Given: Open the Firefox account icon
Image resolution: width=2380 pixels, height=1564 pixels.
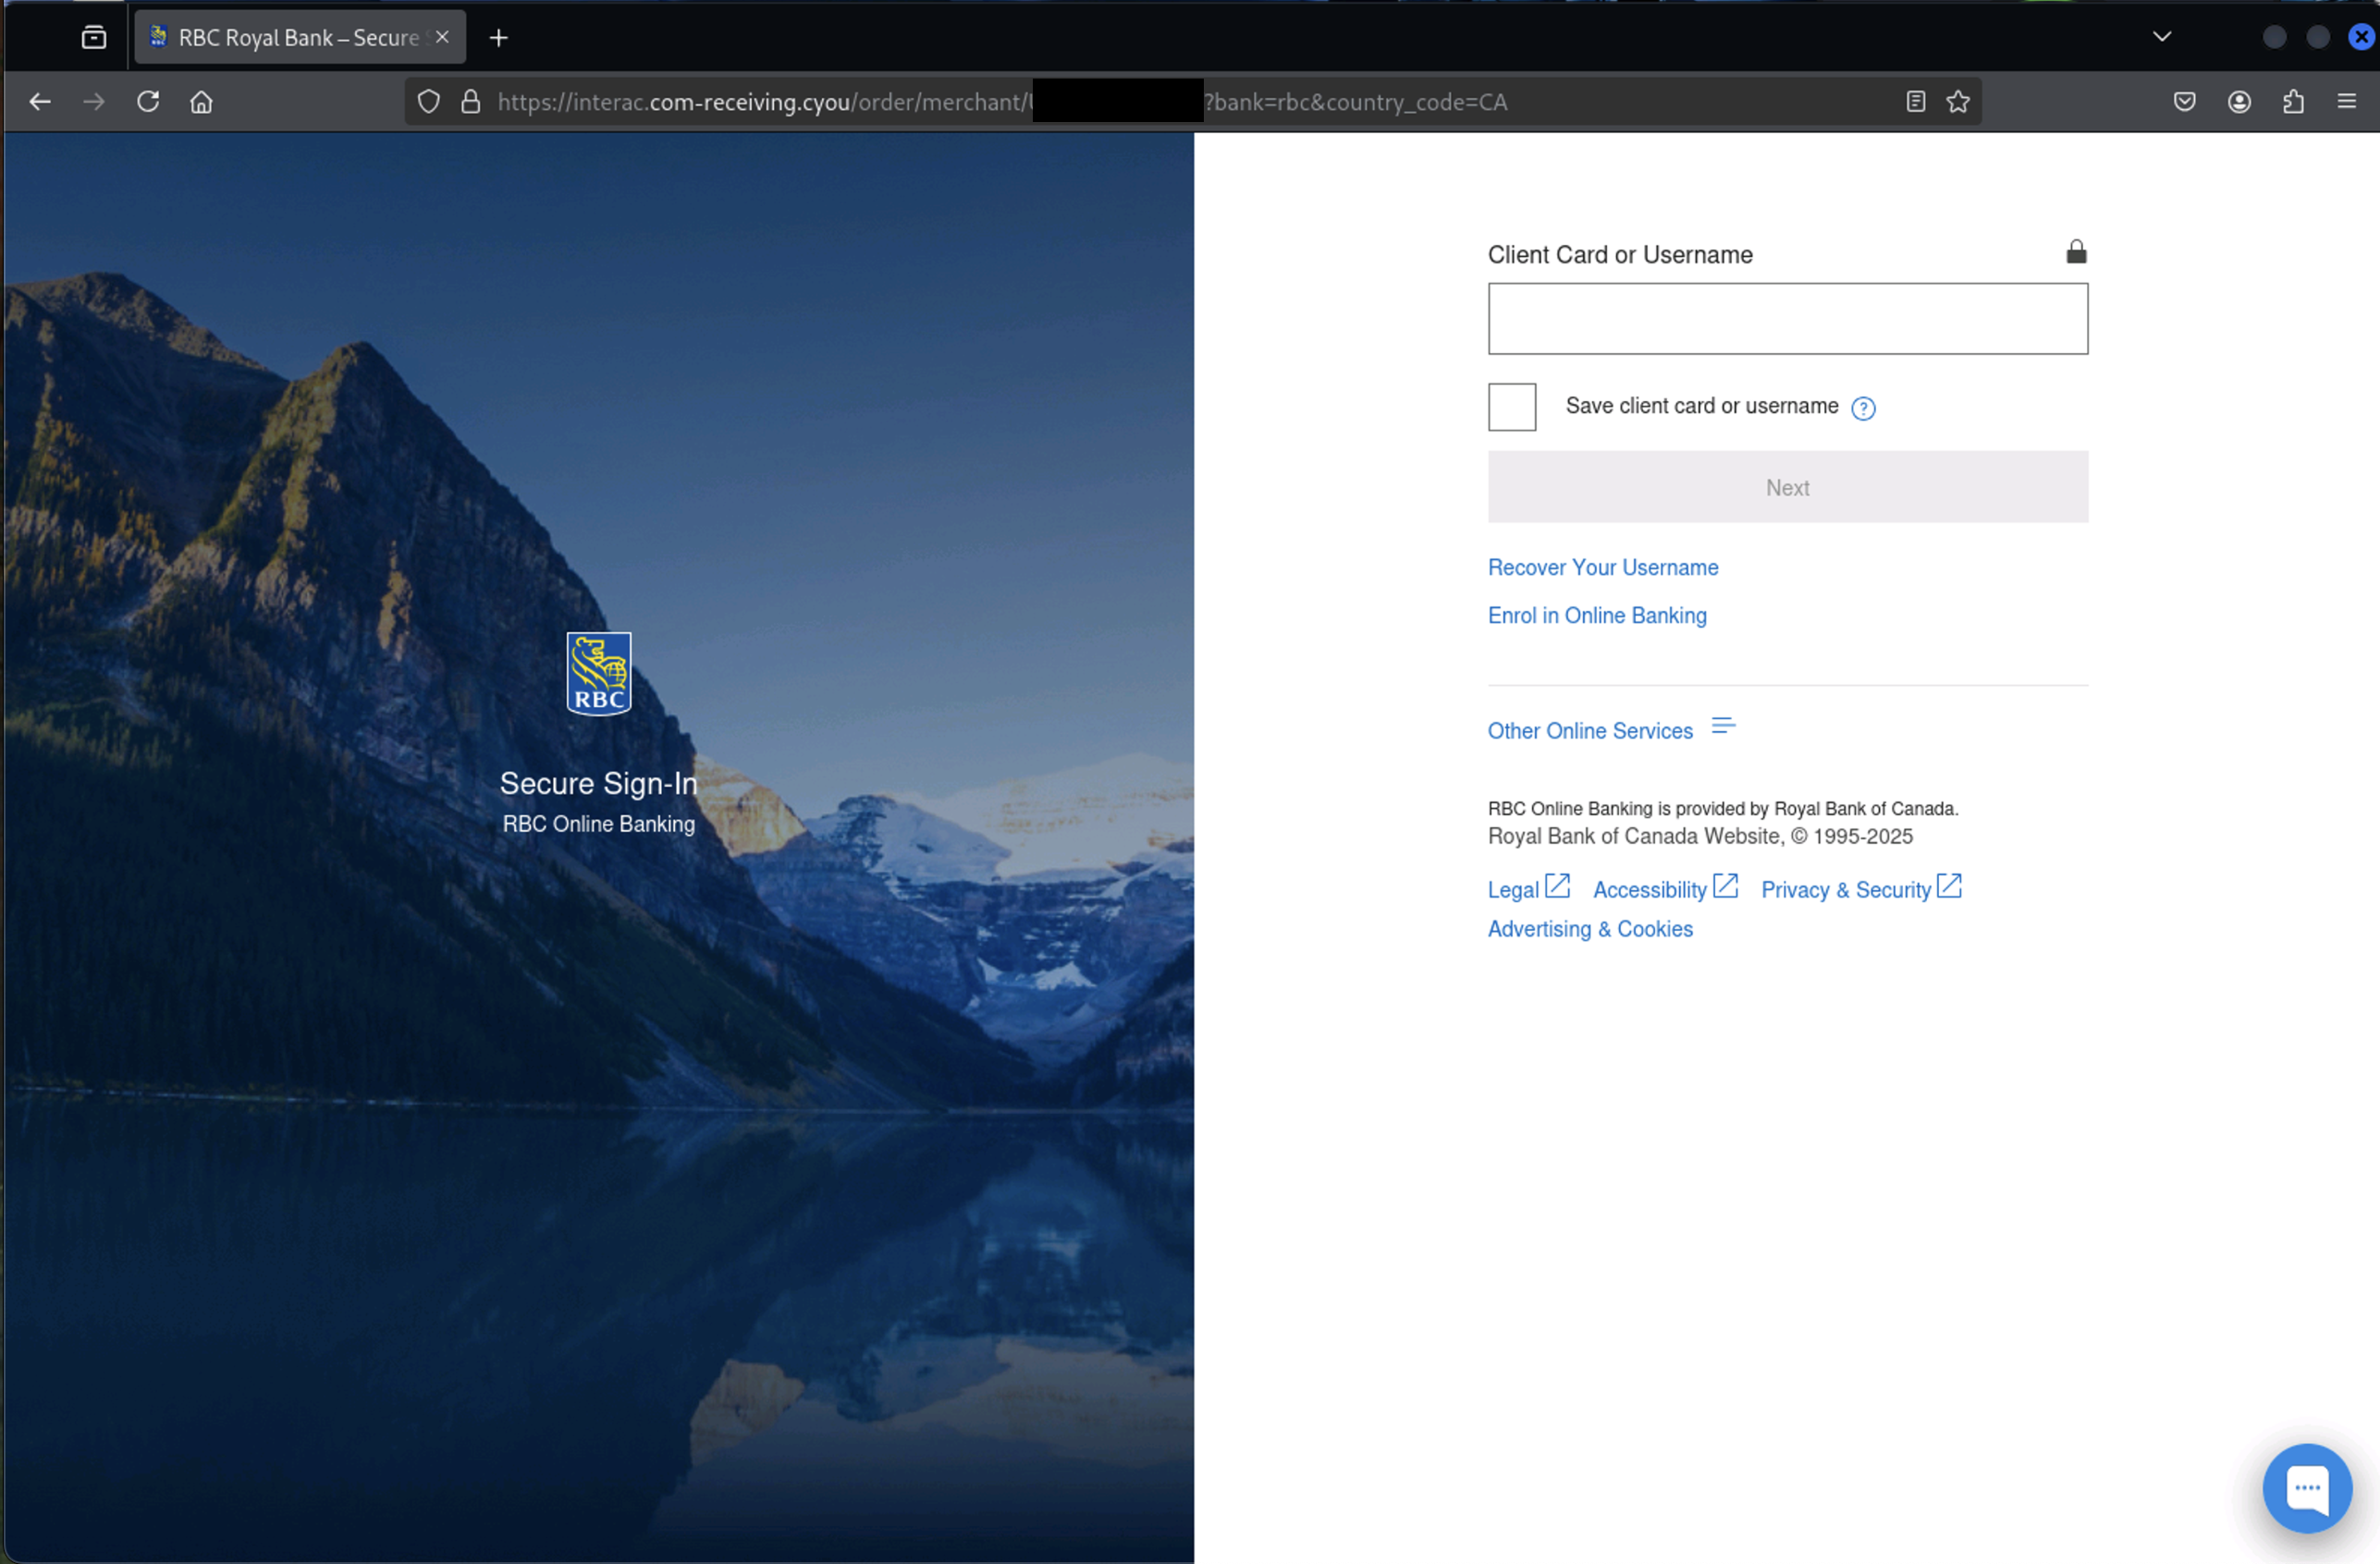Looking at the screenshot, I should click(2239, 102).
